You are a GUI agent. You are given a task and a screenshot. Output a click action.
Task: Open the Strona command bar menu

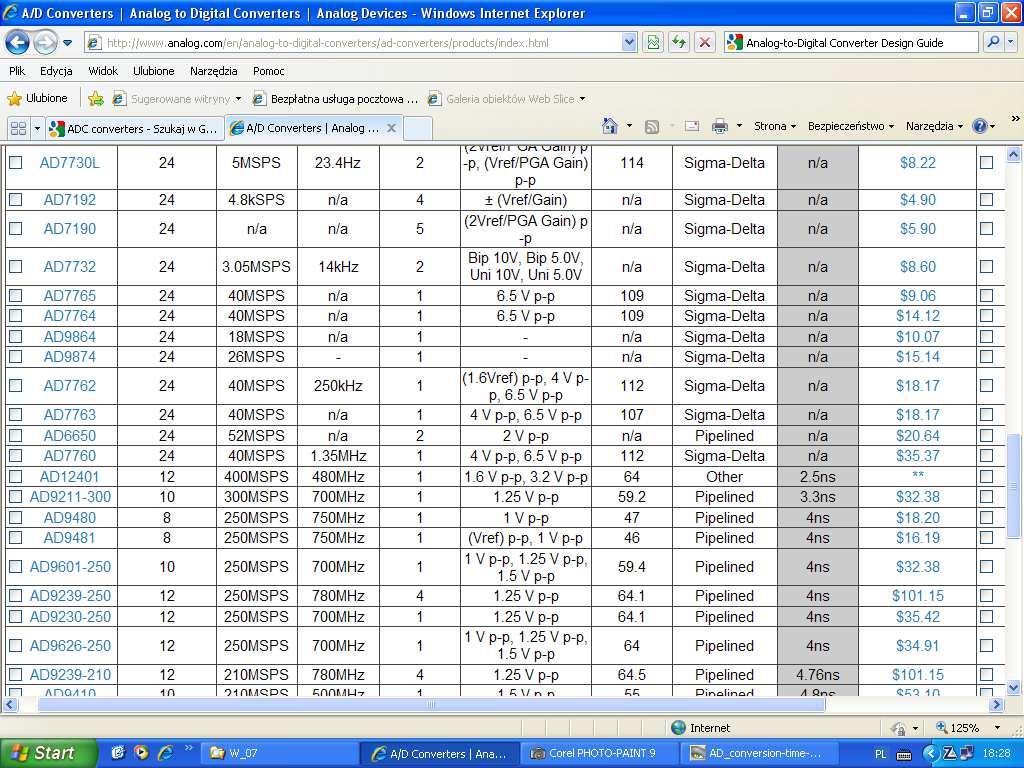pyautogui.click(x=775, y=125)
